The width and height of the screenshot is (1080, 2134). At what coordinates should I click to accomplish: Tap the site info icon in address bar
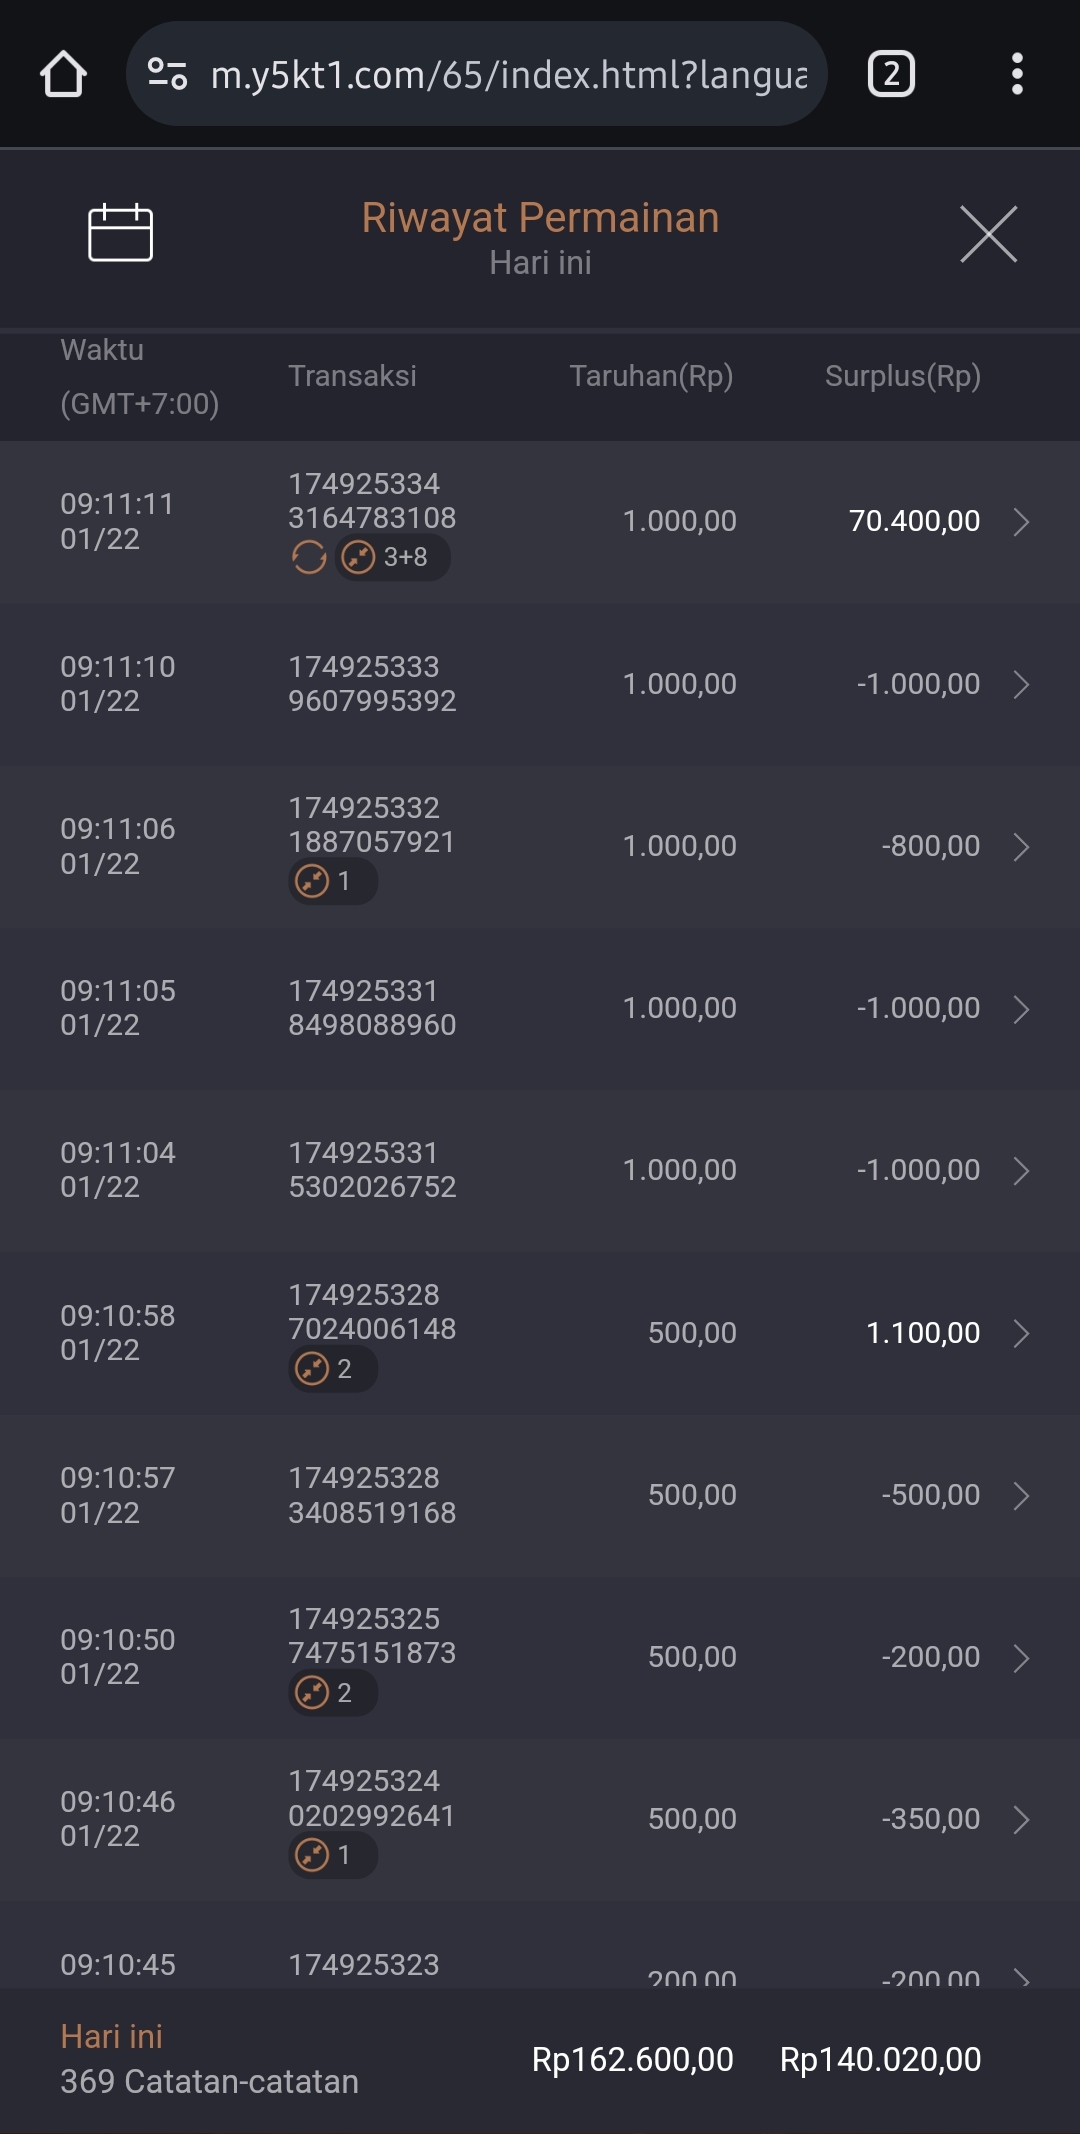(x=167, y=74)
